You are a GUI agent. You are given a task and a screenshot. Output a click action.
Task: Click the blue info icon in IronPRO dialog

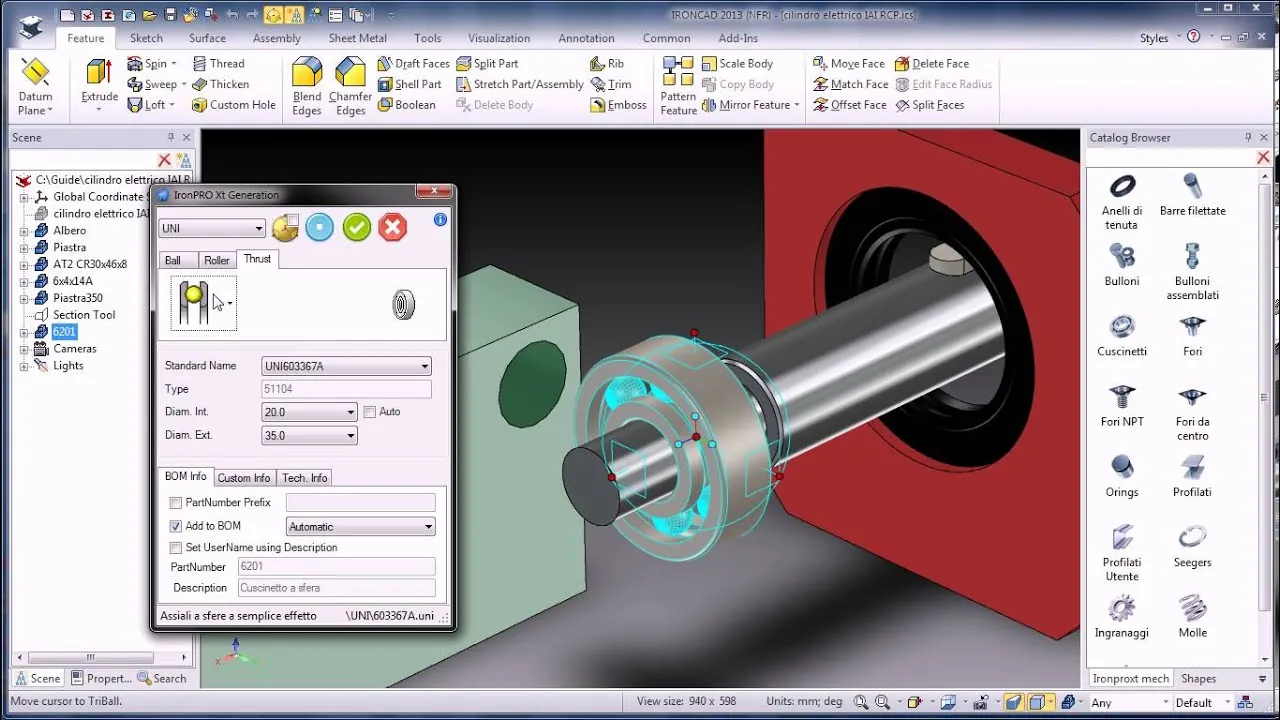[440, 219]
